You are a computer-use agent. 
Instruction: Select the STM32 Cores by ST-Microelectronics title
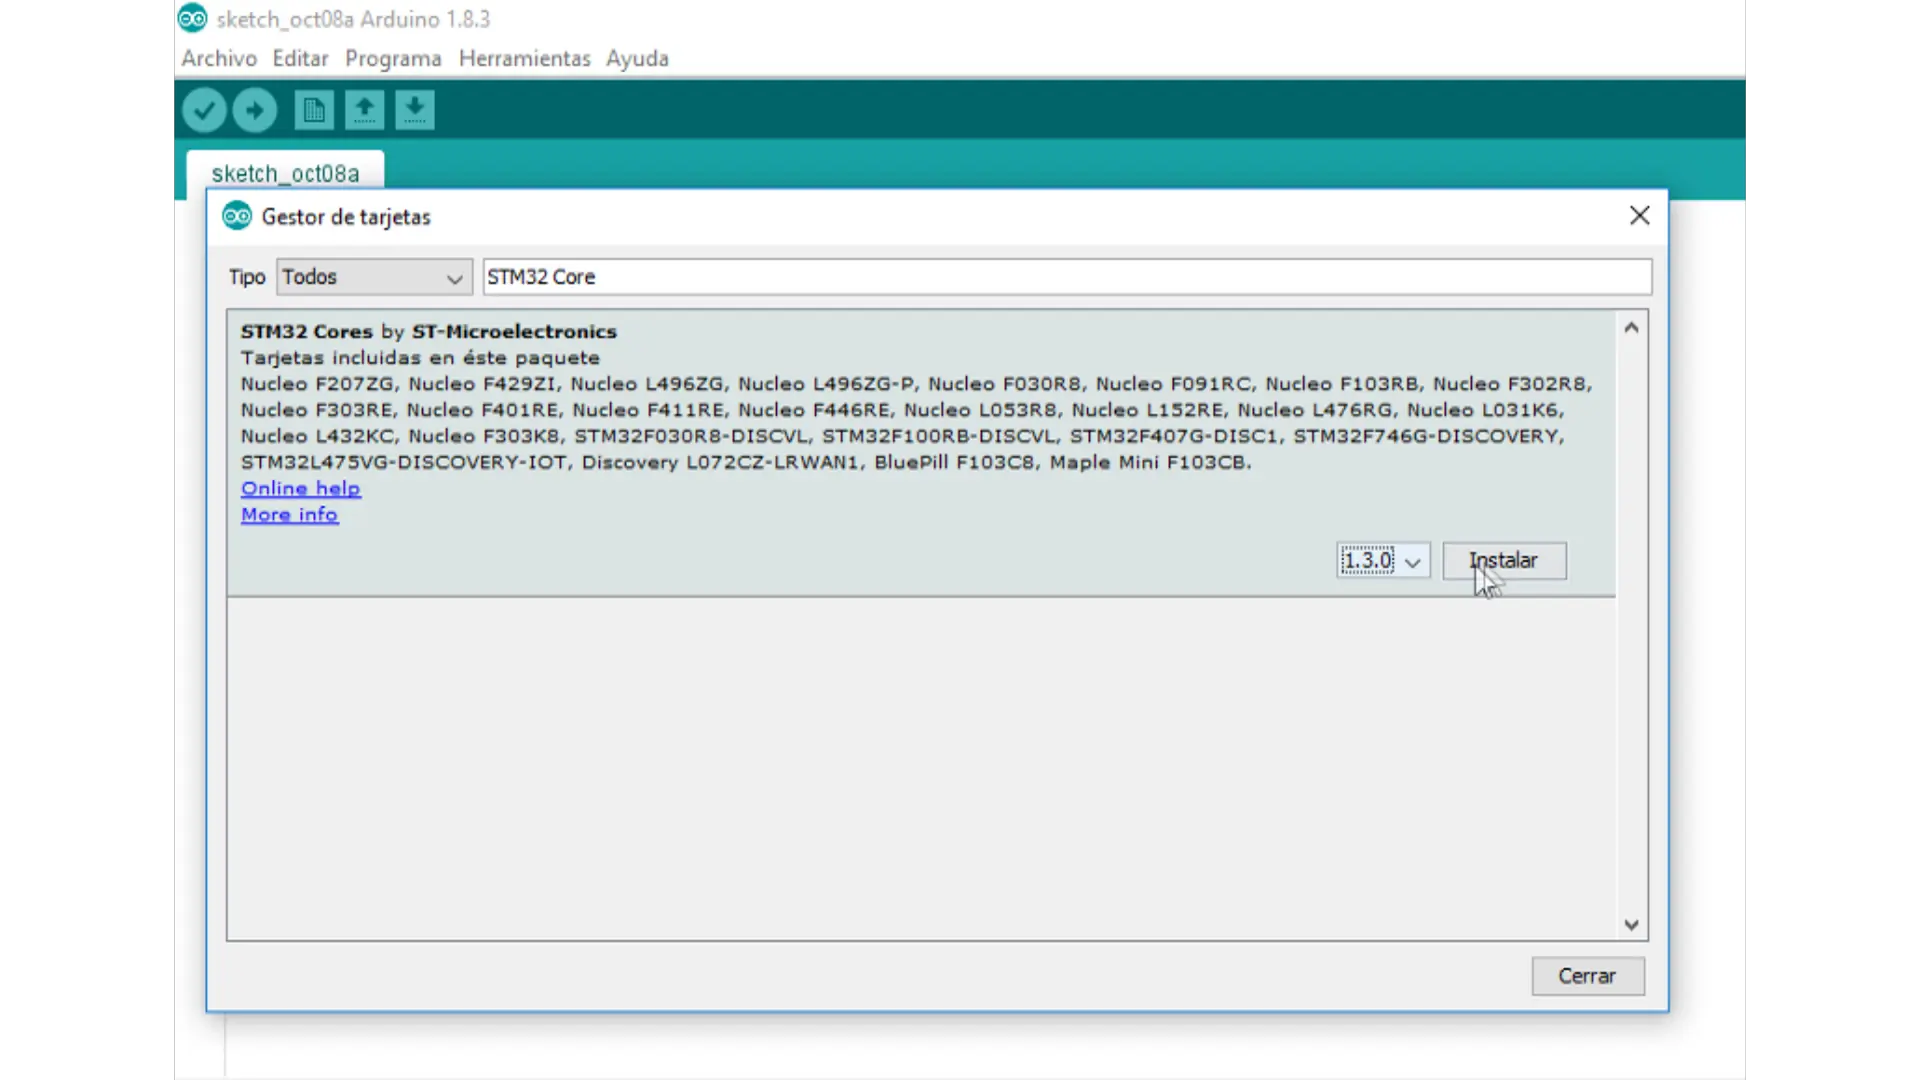pos(428,331)
